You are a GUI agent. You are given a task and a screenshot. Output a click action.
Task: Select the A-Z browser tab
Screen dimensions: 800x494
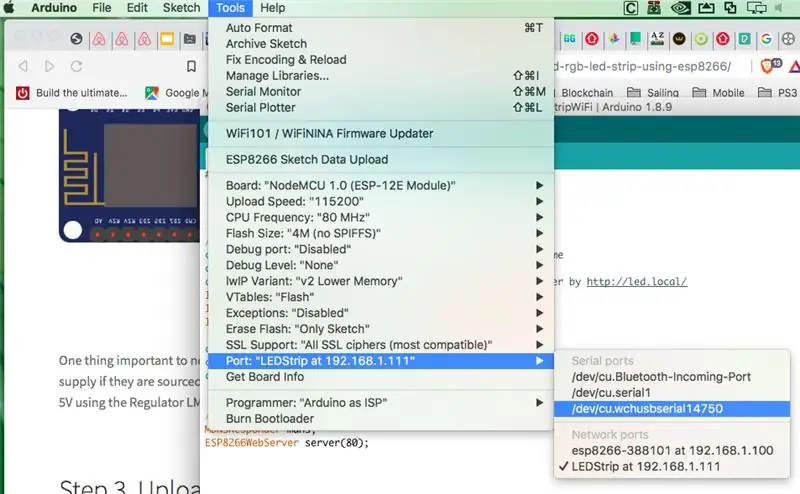coord(658,39)
